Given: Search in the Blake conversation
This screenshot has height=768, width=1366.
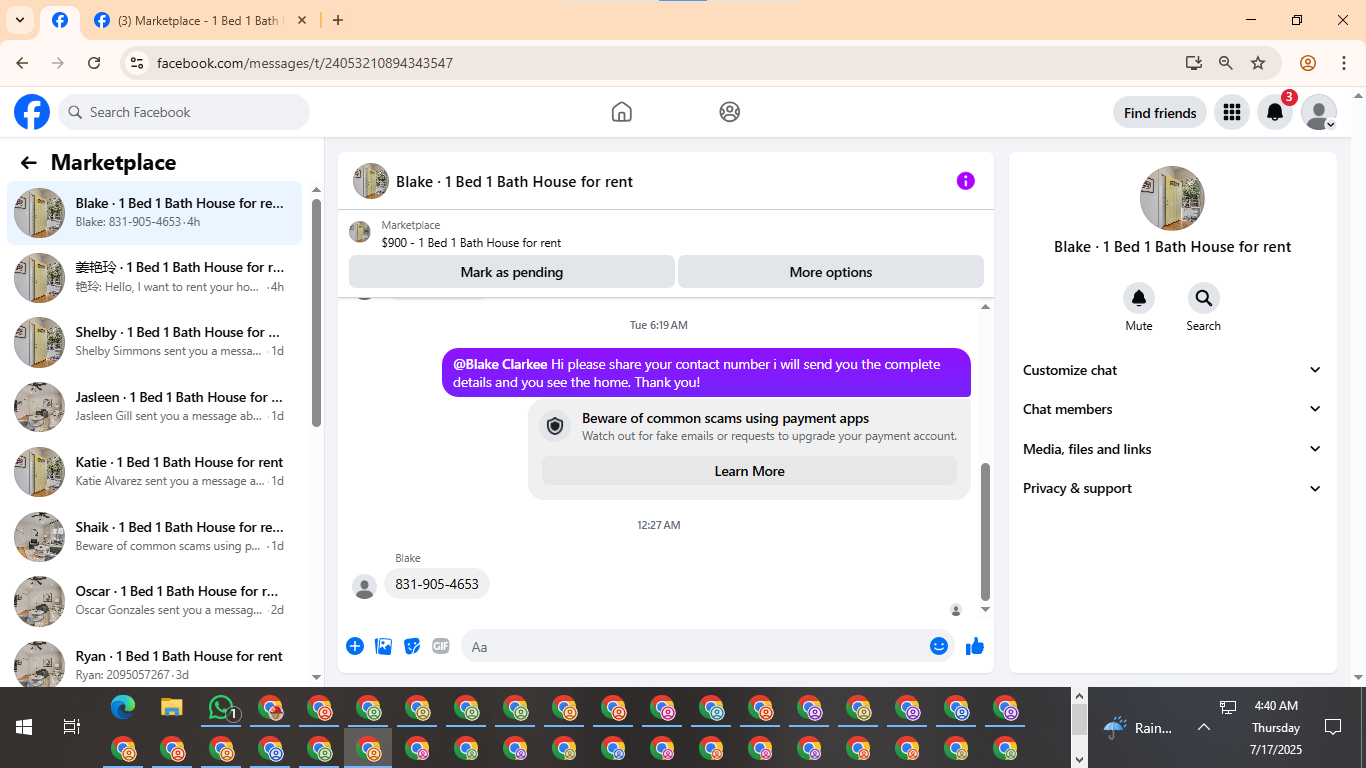Looking at the screenshot, I should click(1203, 298).
